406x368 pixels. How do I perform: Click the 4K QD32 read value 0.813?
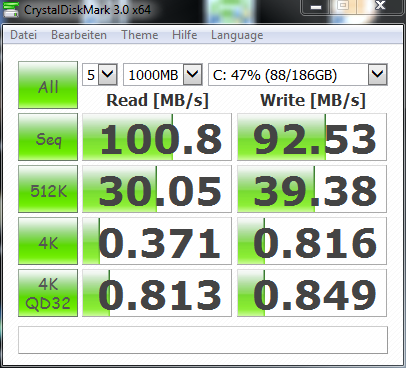coord(157,293)
